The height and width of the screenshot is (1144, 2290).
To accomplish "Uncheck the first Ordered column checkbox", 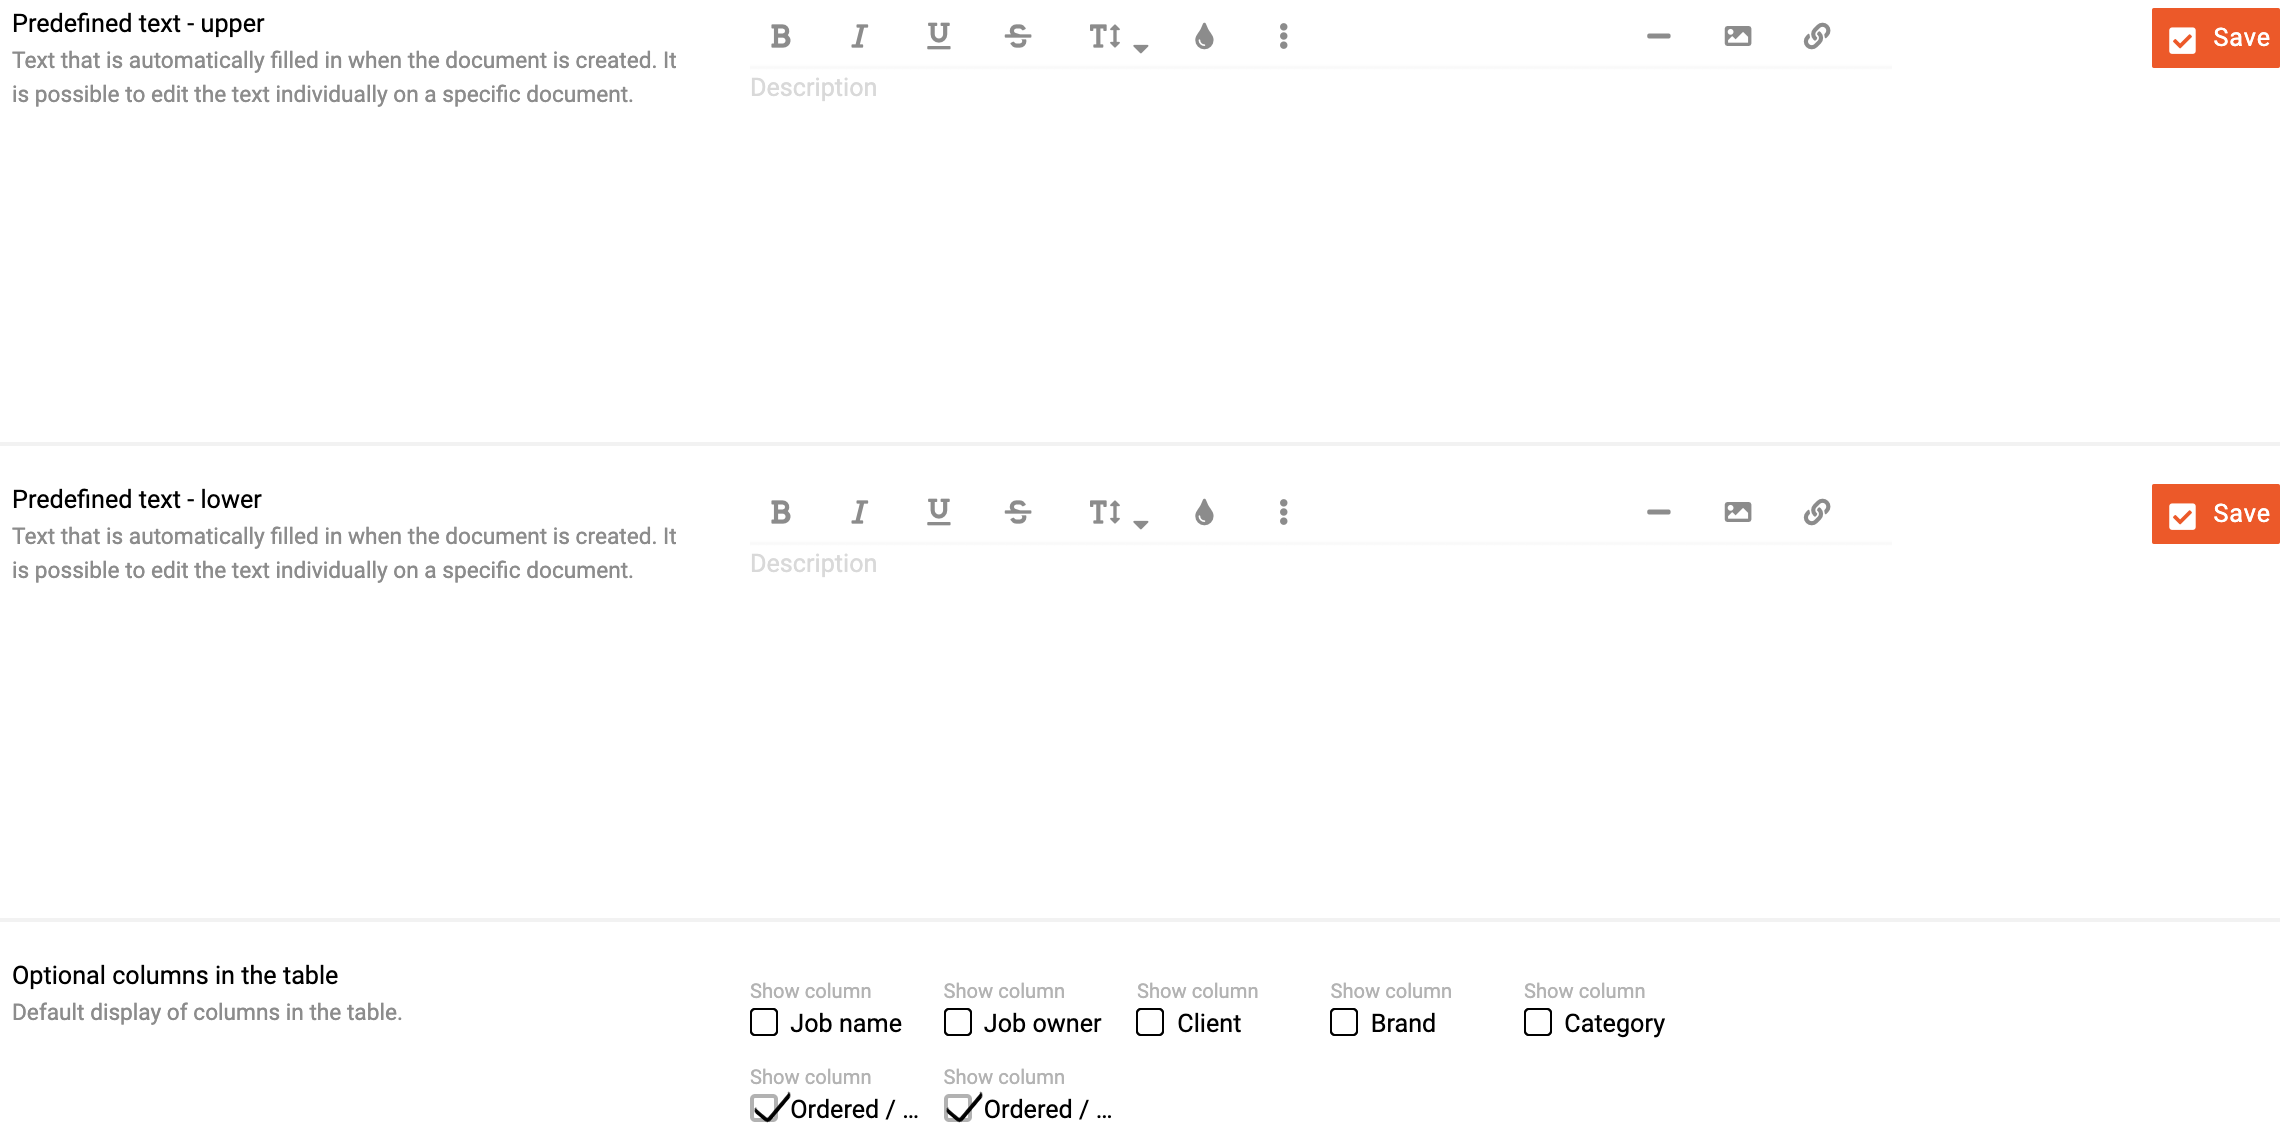I will [x=765, y=1109].
